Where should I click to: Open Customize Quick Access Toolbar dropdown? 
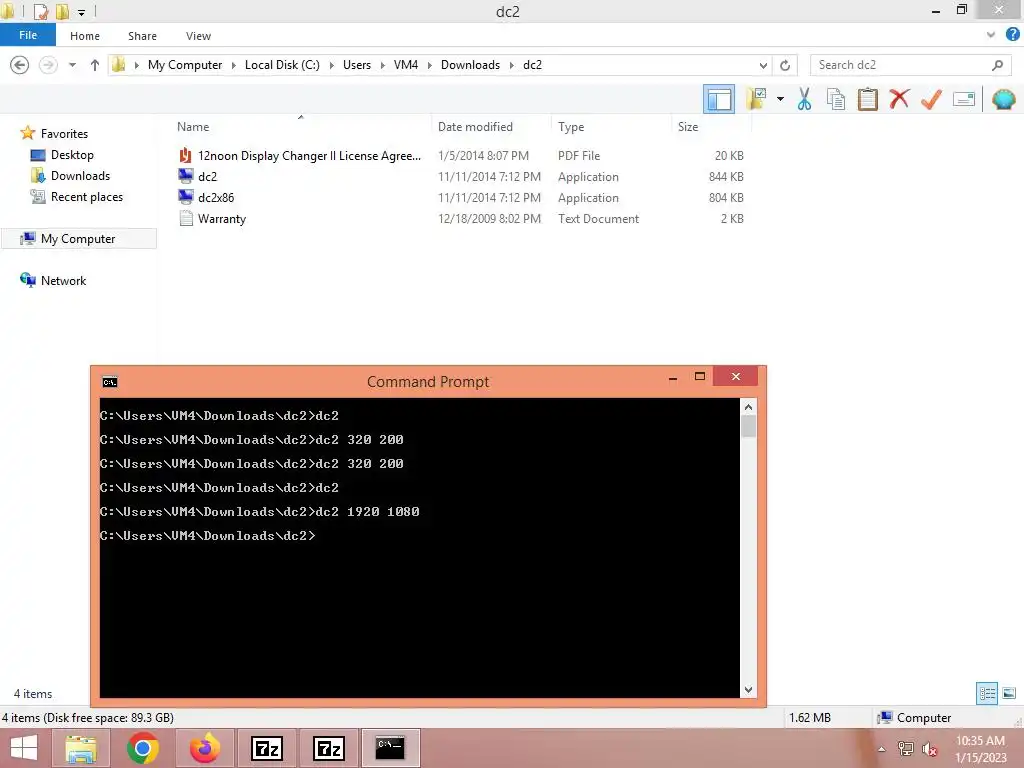pyautogui.click(x=82, y=12)
